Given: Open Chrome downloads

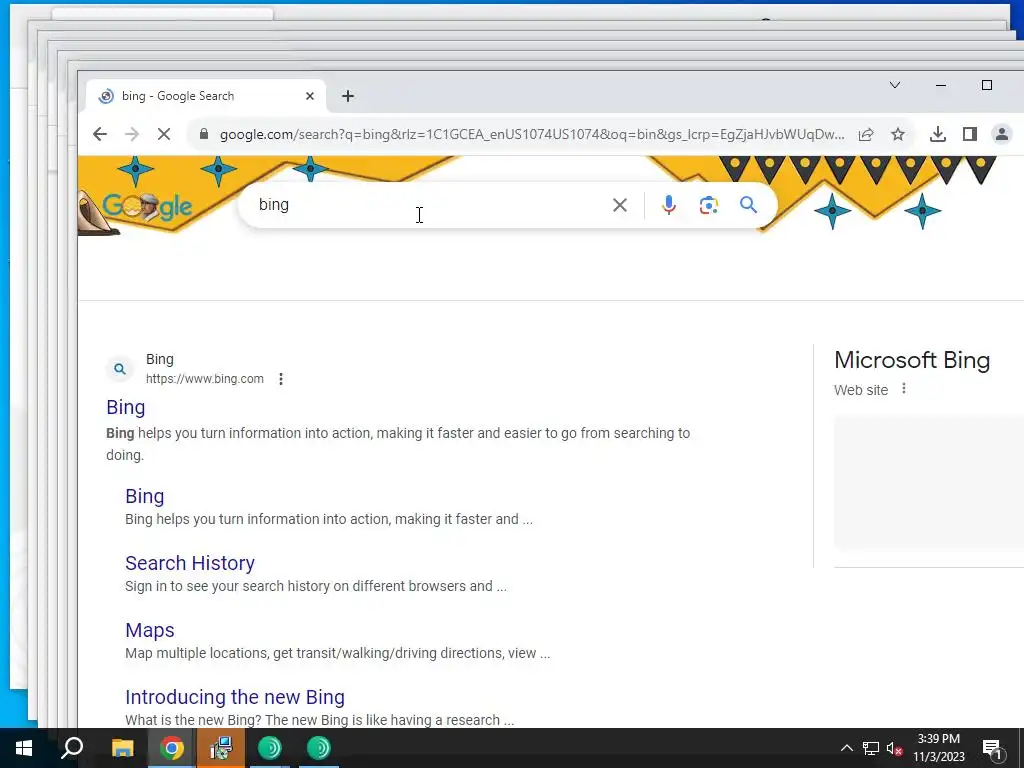Looking at the screenshot, I should coord(938,135).
